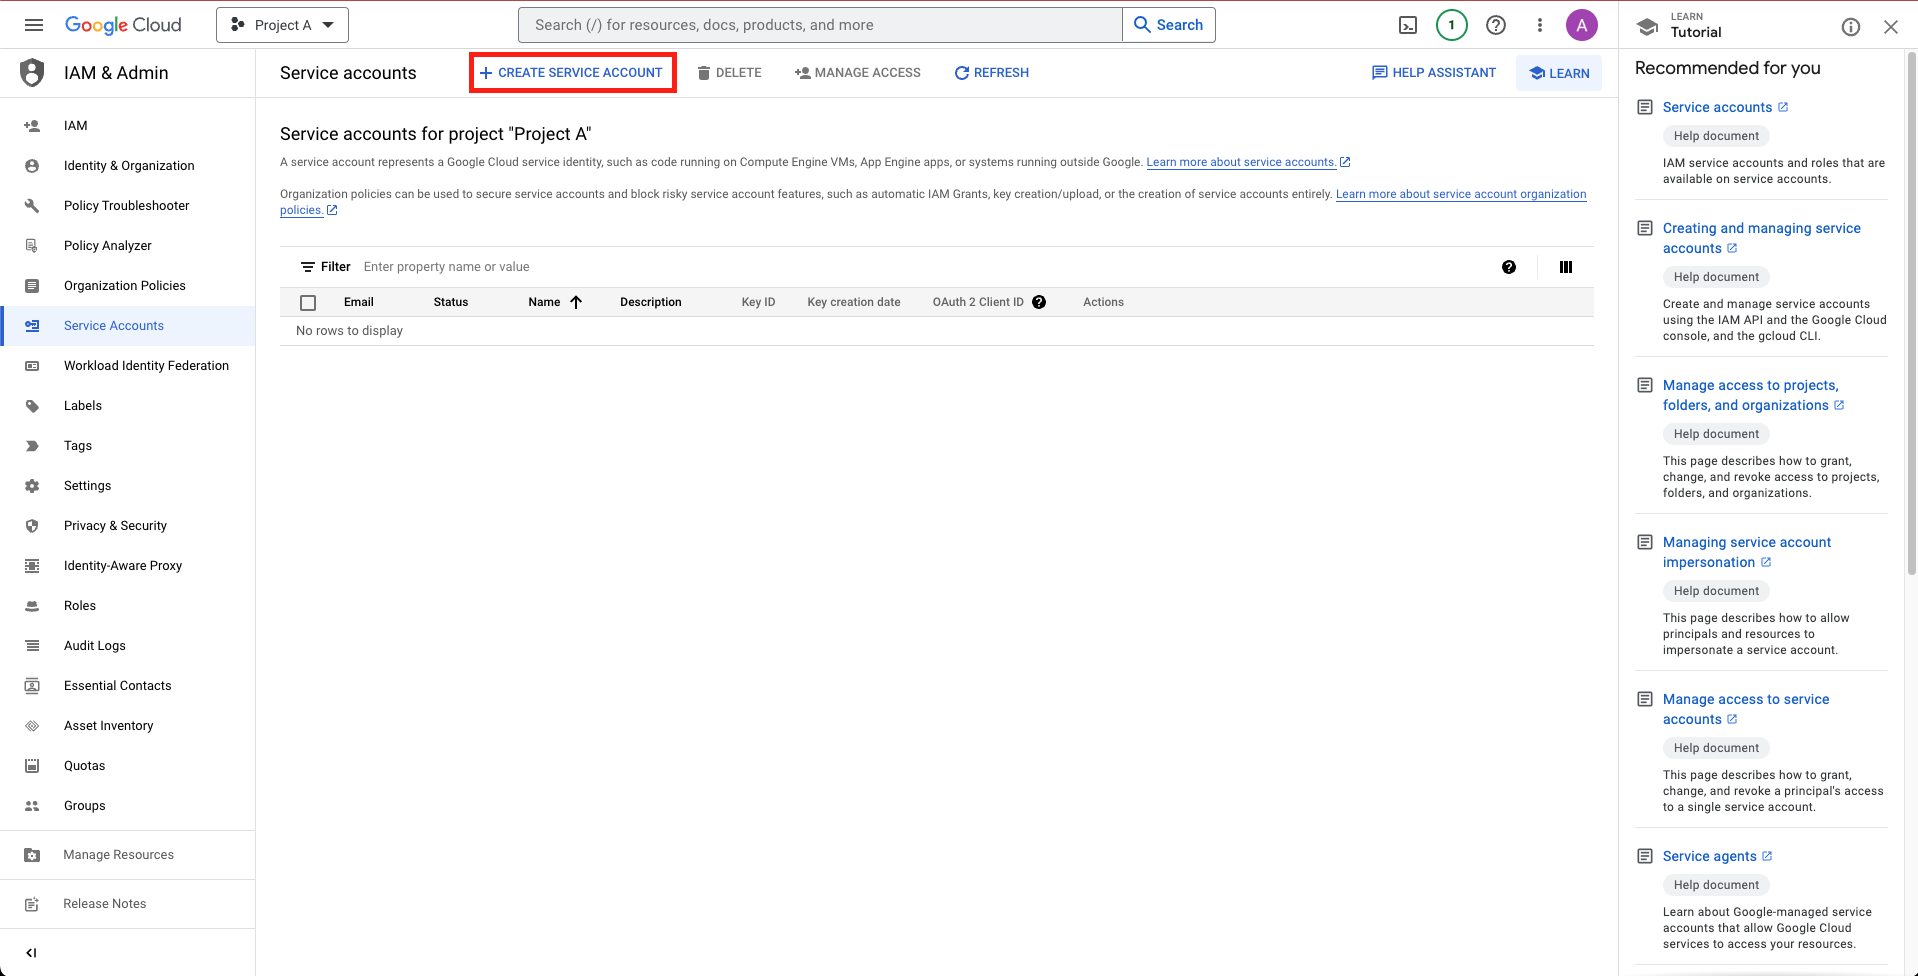Open the three-dot more options menu
This screenshot has width=1918, height=976.
(x=1540, y=25)
